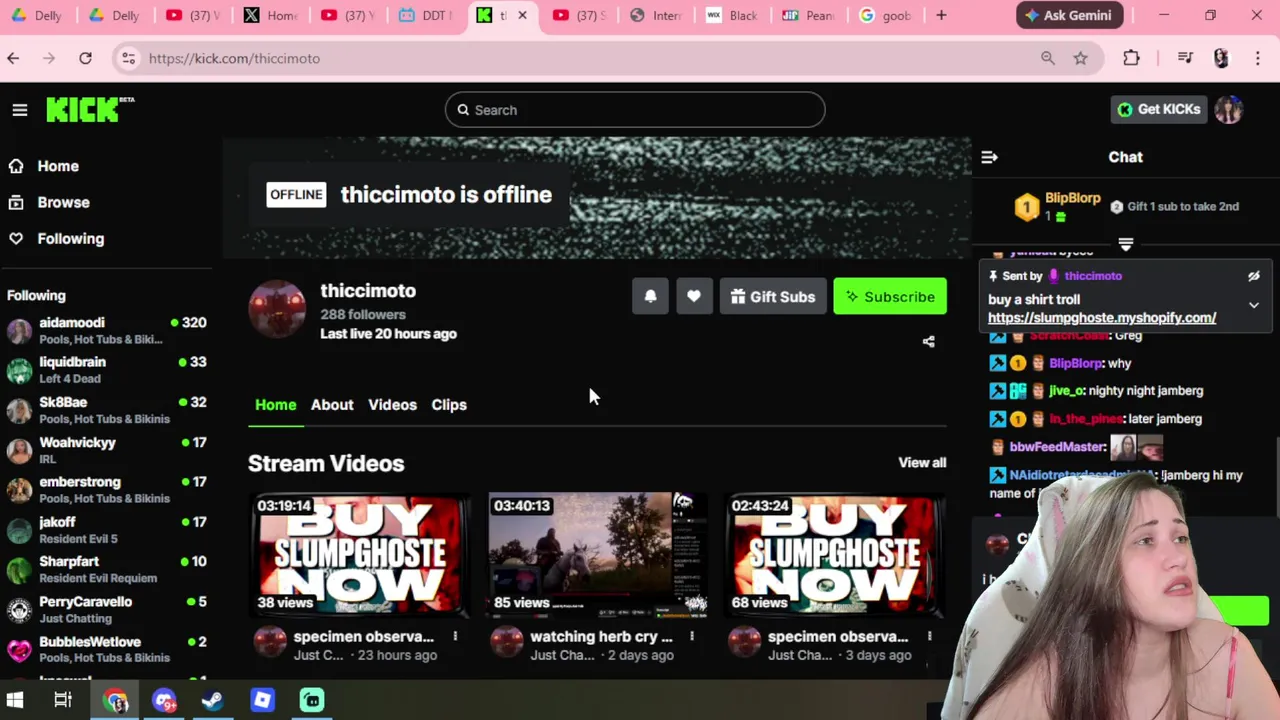Open Woahvickyy followed channel

click(106, 450)
